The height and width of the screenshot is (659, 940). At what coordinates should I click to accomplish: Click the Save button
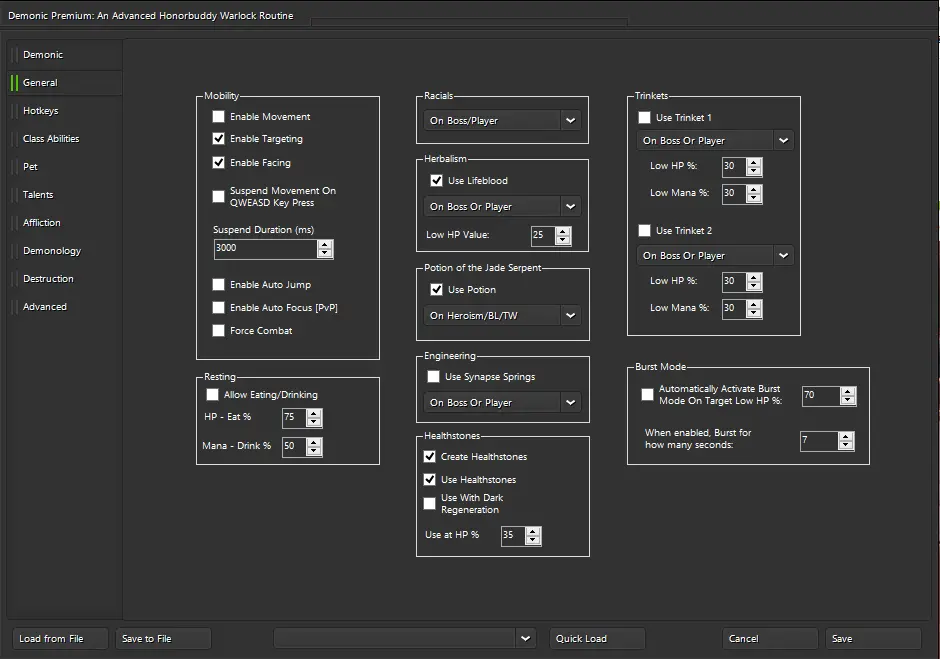point(873,639)
